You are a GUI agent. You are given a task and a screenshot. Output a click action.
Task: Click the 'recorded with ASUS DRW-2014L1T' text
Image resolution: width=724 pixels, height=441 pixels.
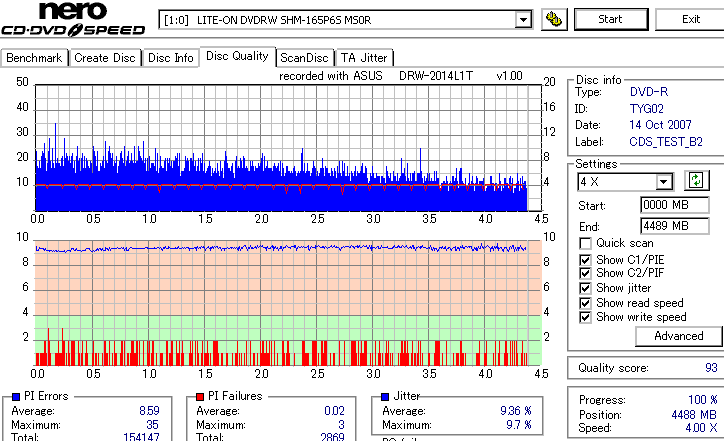[376, 76]
